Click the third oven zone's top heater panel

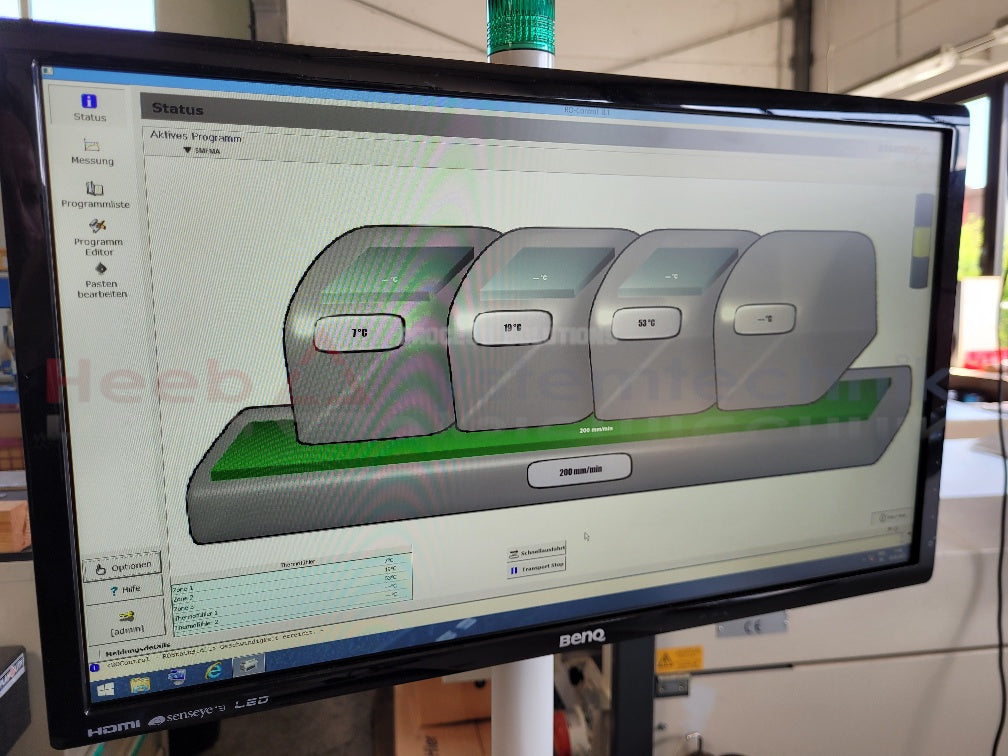(x=678, y=271)
